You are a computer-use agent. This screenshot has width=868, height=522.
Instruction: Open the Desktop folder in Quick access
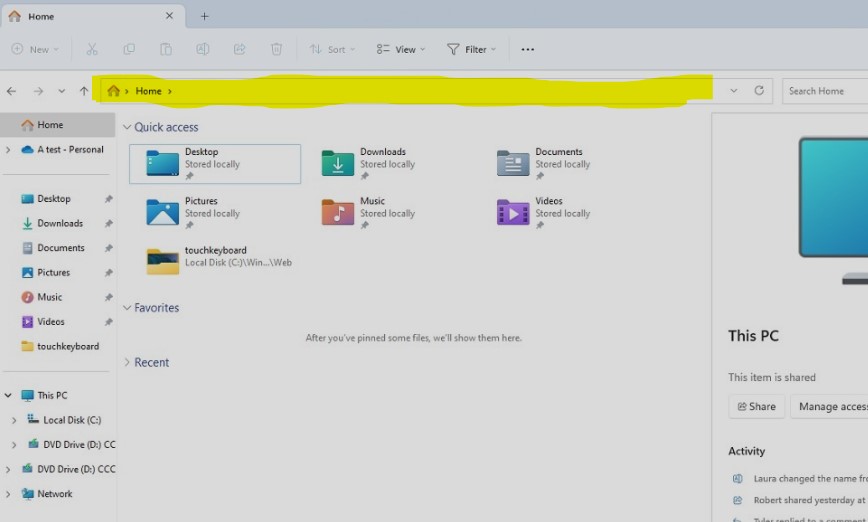click(215, 164)
